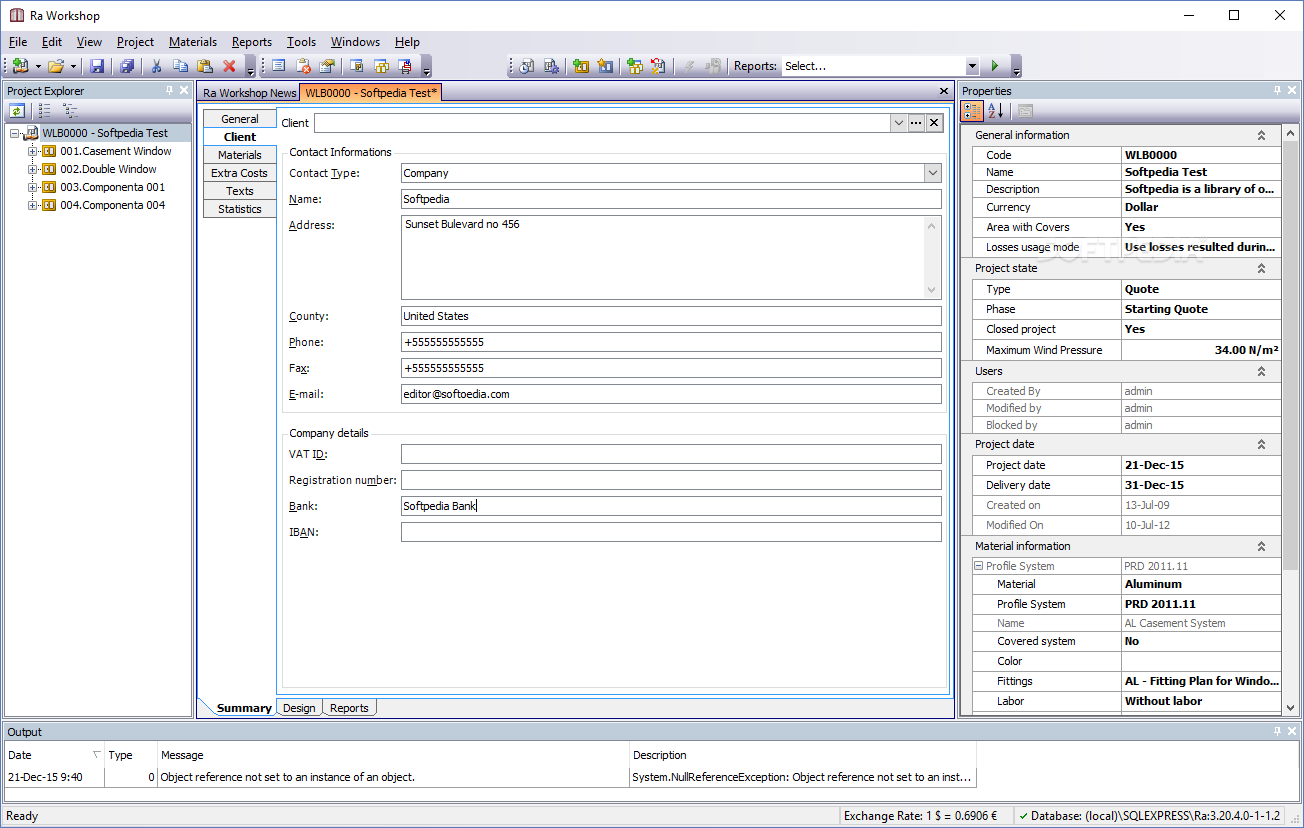The image size is (1304, 828).
Task: Click the Open folder toolbar icon
Action: pyautogui.click(x=56, y=66)
